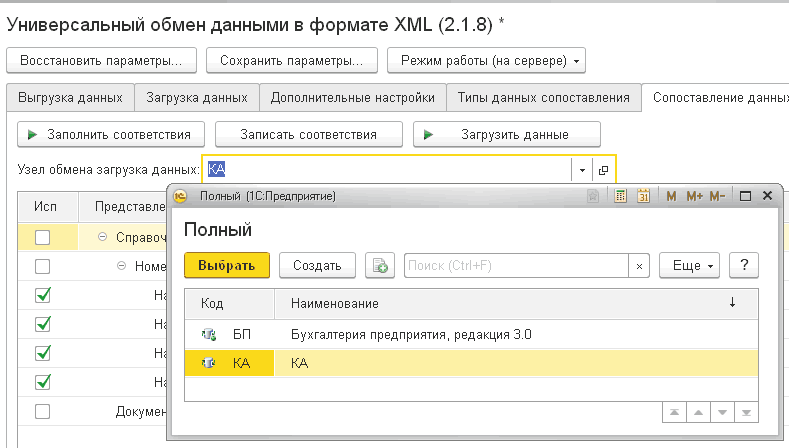Click the M- memory subtract button
789x448 pixels.
pos(717,196)
